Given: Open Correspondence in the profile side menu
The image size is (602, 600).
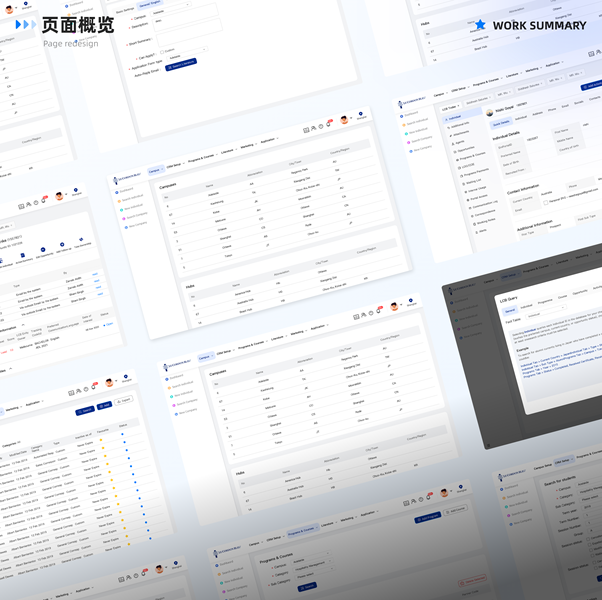Looking at the screenshot, I should [x=483, y=213].
